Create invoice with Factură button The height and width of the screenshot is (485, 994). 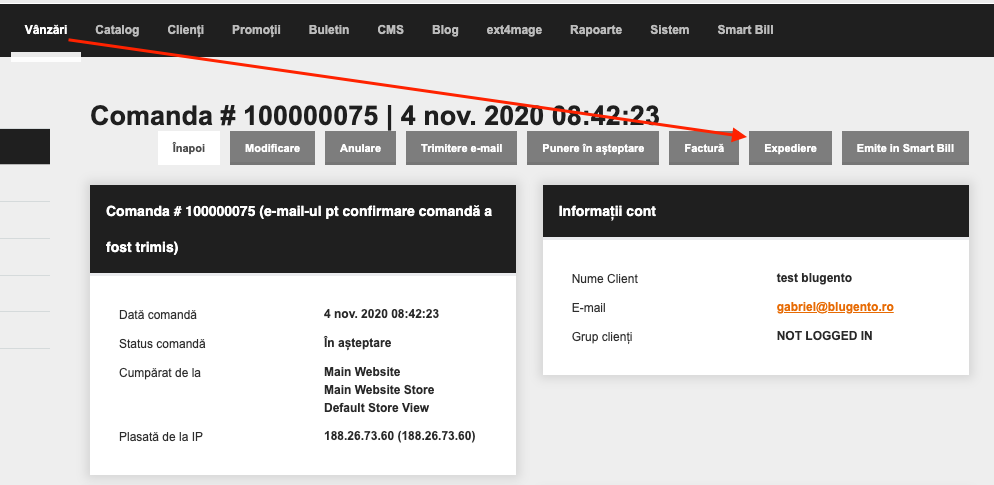(704, 148)
